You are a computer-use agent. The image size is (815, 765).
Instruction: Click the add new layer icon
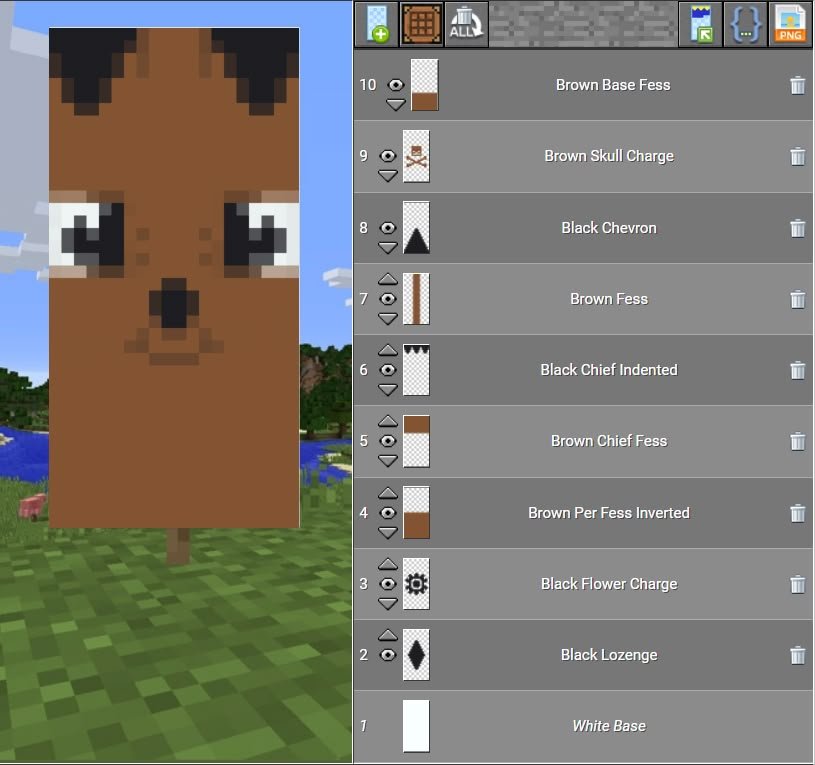[377, 25]
